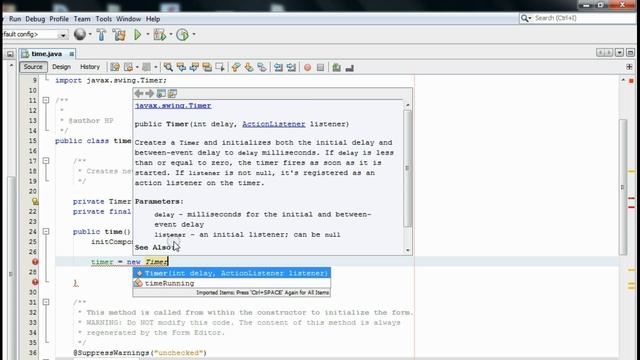Image resolution: width=640 pixels, height=360 pixels.
Task: Open the Profile Project dropdown arrow
Action: point(193,35)
